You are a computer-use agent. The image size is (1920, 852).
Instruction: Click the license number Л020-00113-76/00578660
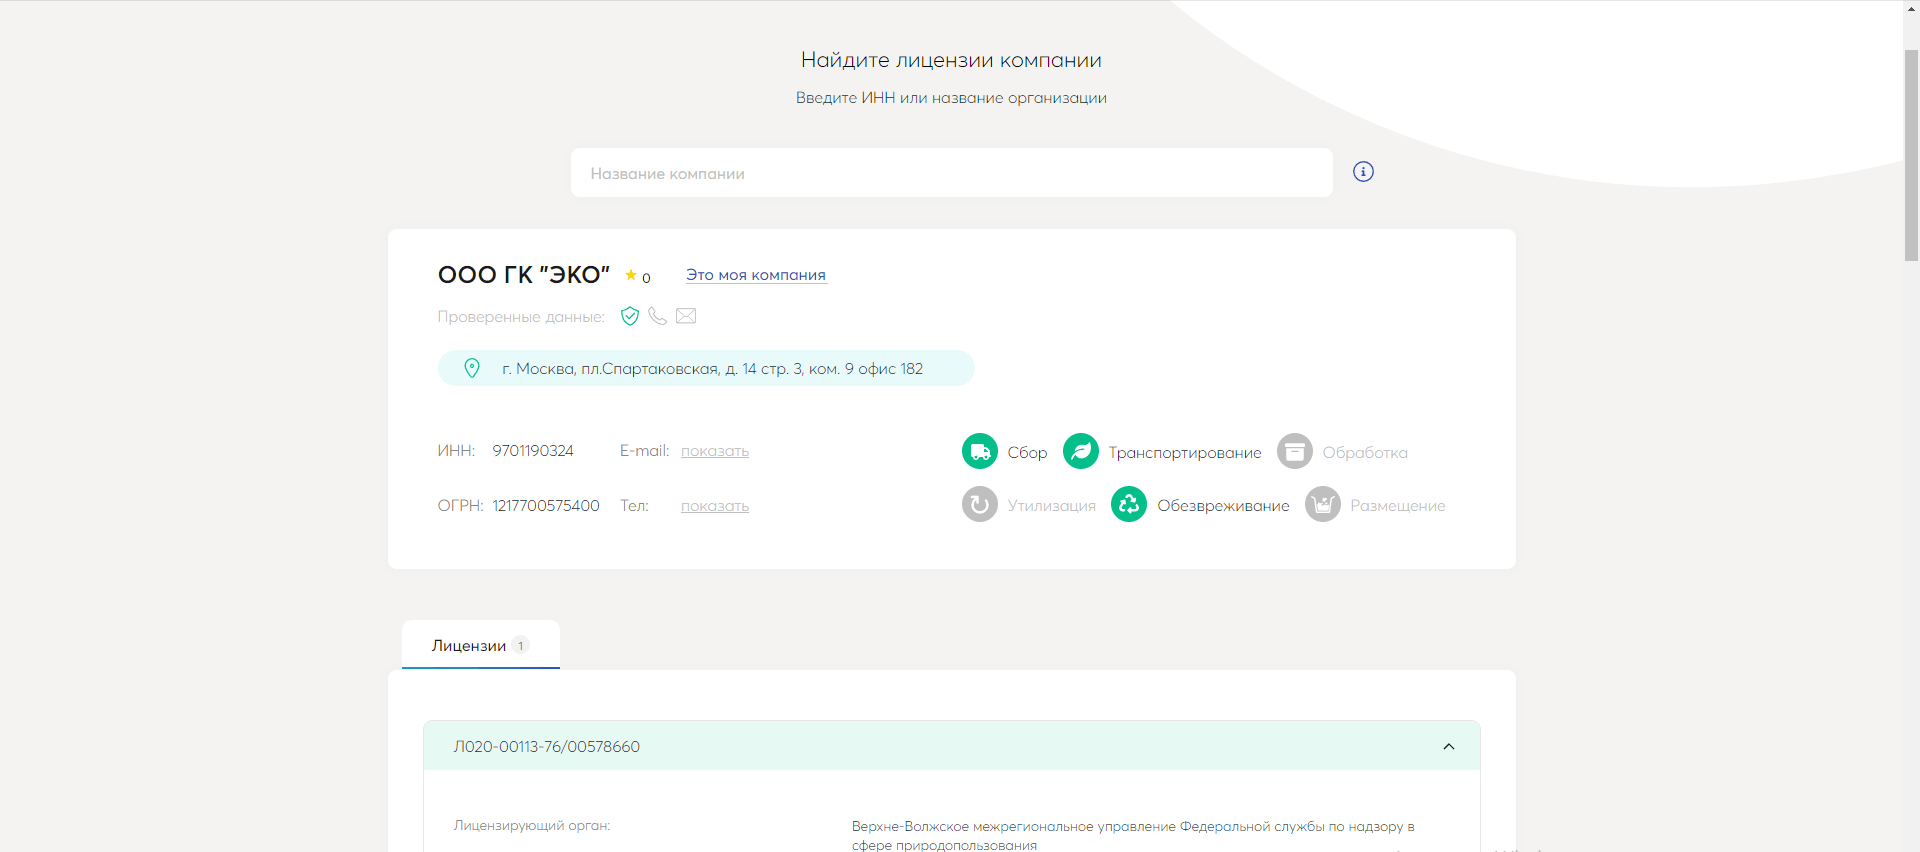coord(547,747)
